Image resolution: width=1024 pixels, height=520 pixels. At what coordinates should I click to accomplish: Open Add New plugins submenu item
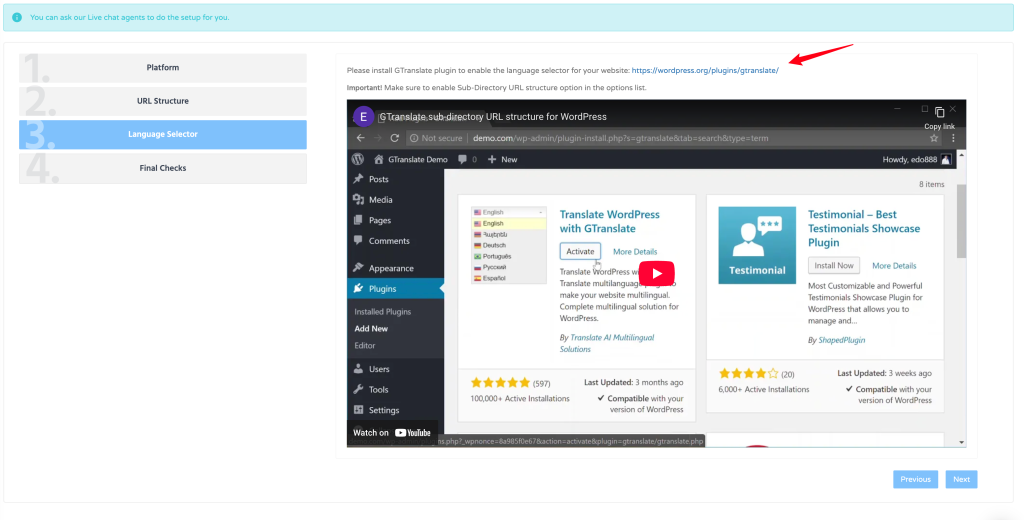pos(371,329)
